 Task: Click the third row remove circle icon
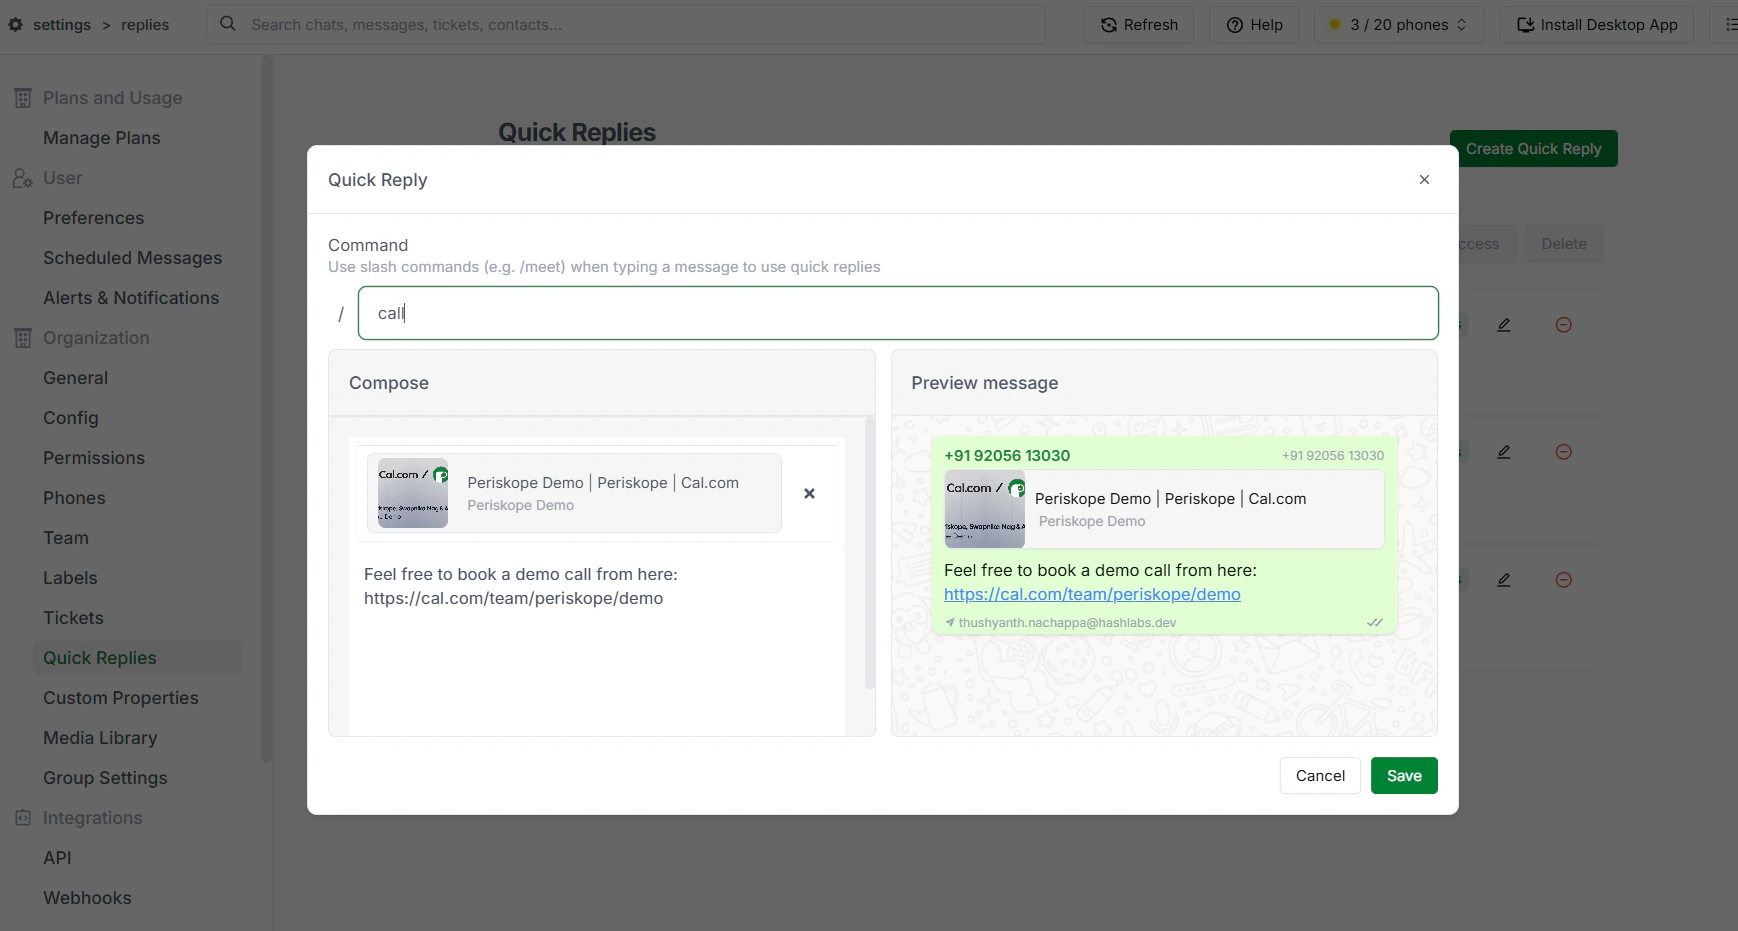1564,580
